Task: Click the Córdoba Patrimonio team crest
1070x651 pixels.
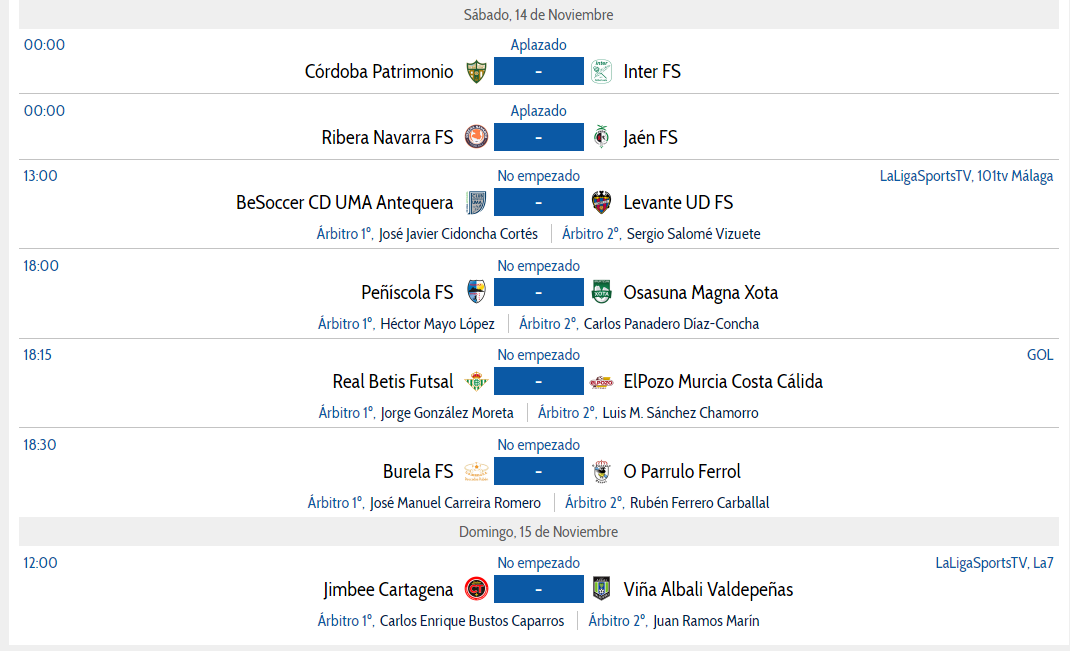Action: pyautogui.click(x=476, y=71)
